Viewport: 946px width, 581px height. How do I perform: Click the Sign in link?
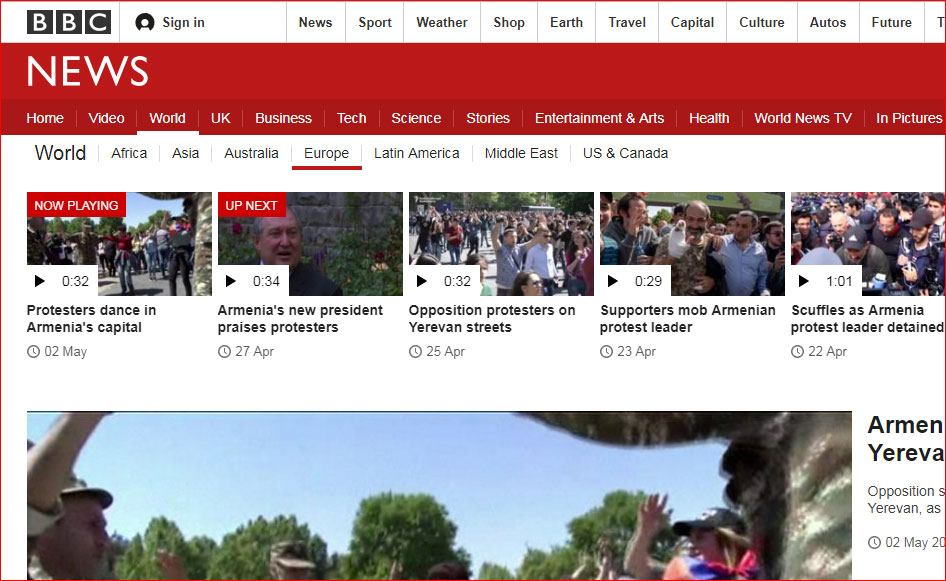pyautogui.click(x=183, y=22)
